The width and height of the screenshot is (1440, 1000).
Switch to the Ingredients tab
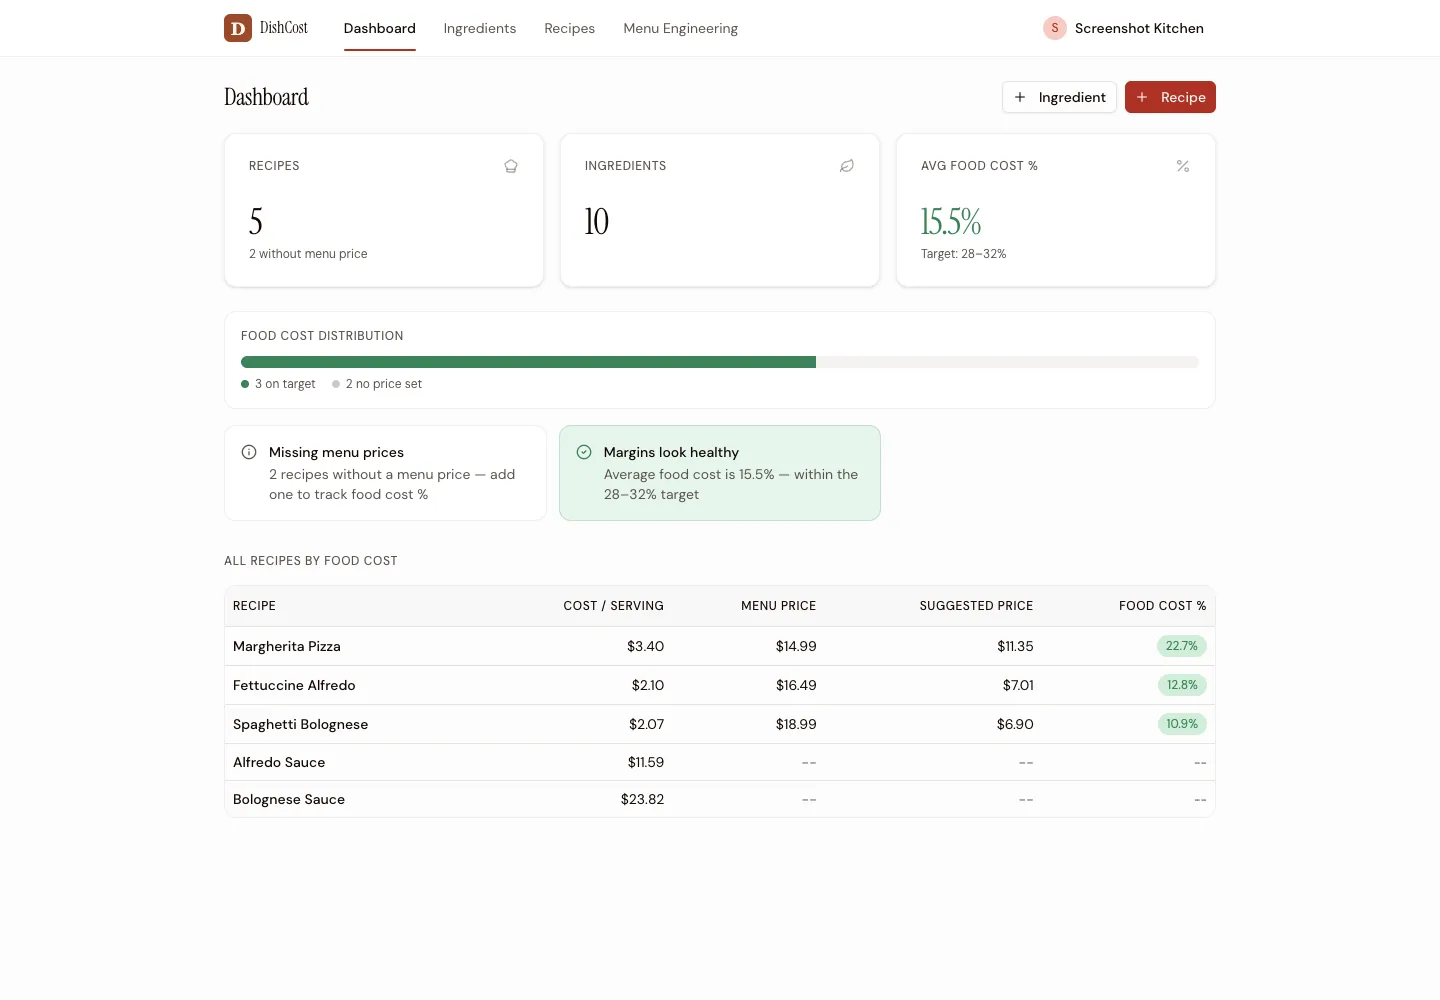480,28
